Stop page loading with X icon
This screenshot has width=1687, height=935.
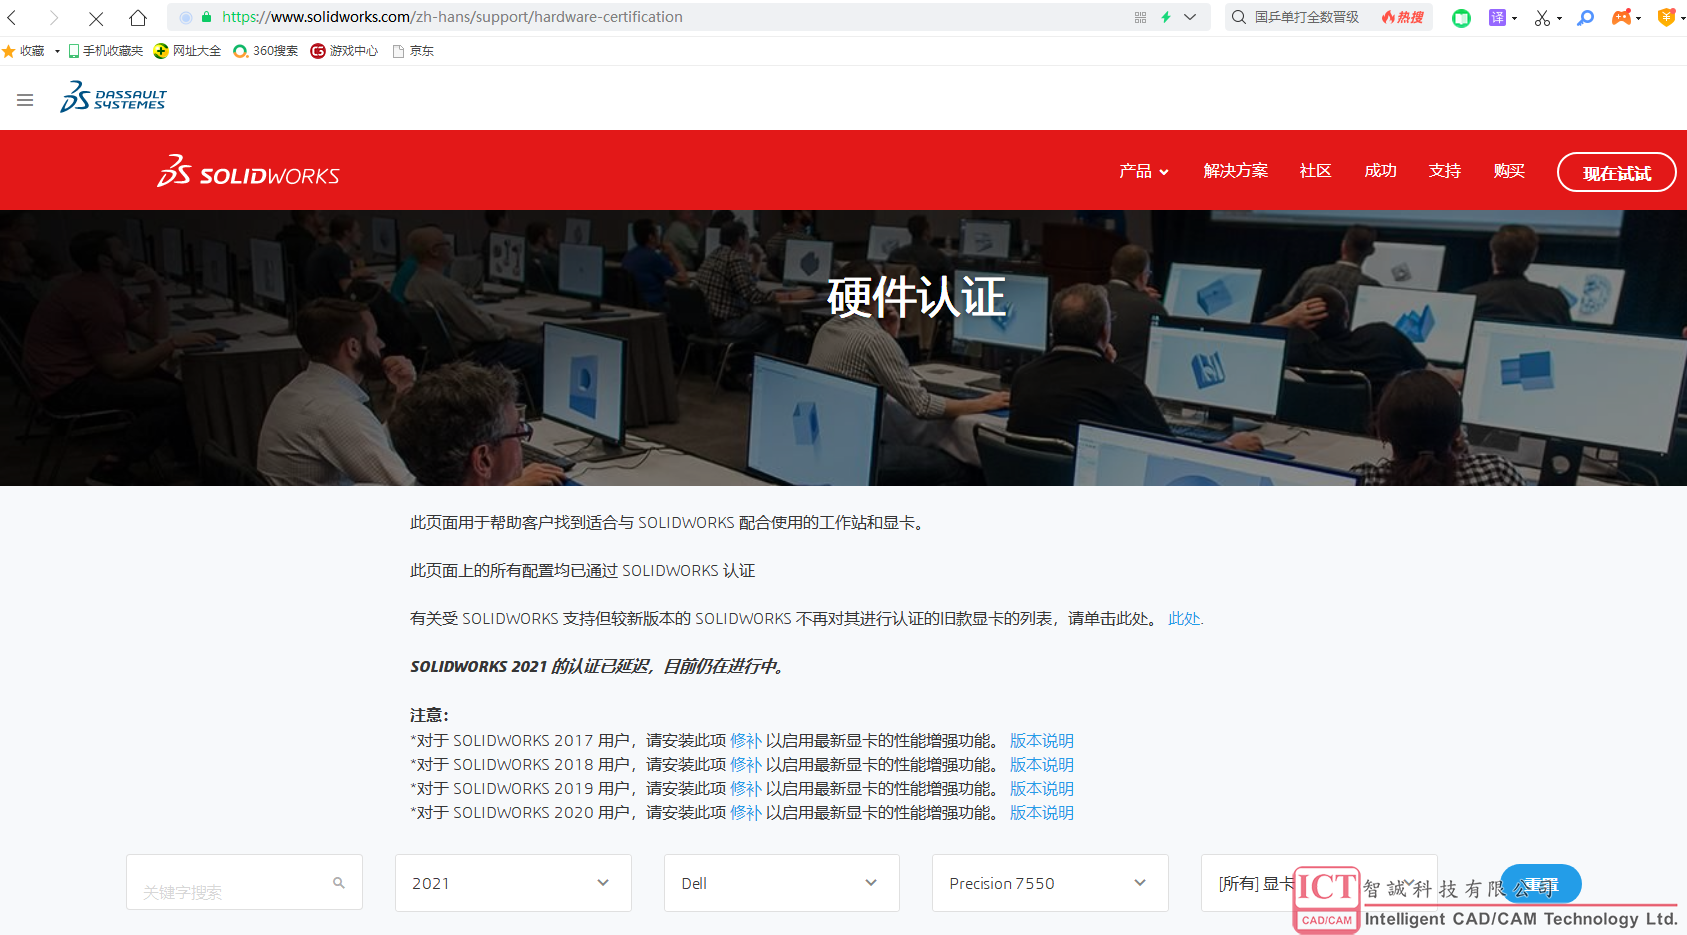coord(96,18)
